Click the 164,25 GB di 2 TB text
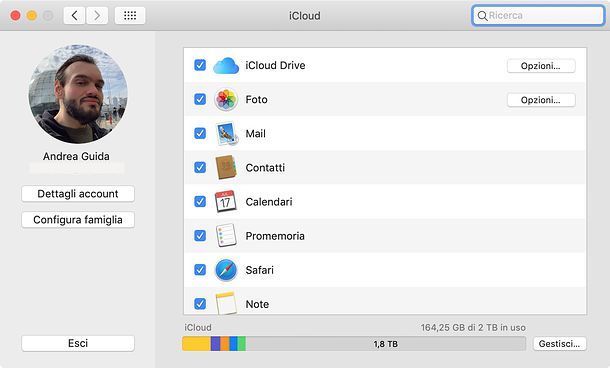This screenshot has width=610, height=368. point(473,328)
